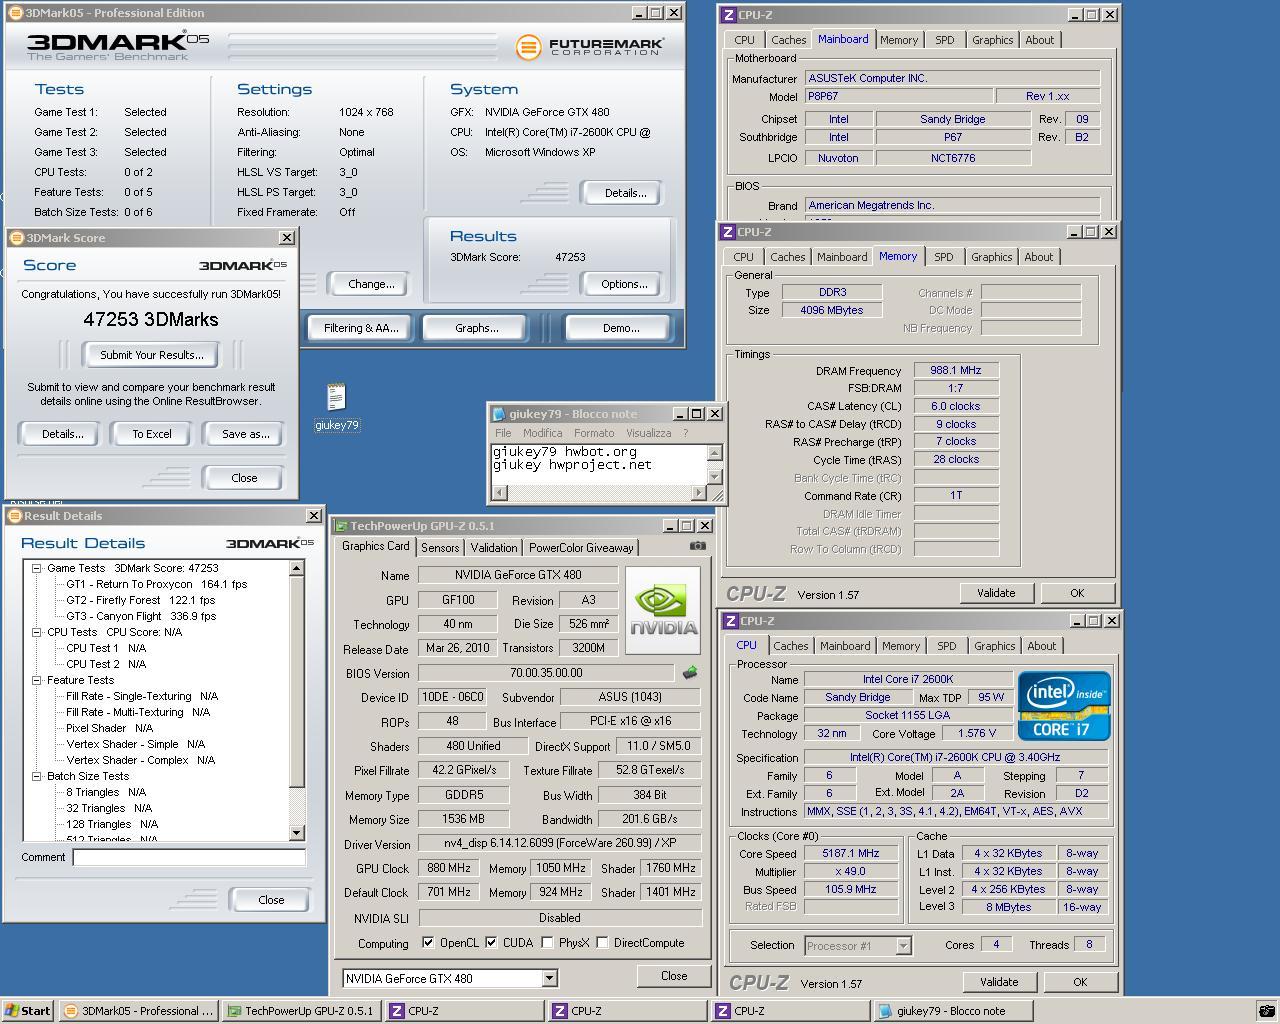Click the 3DMark05 title bar icon
The height and width of the screenshot is (1024, 1280).
tap(15, 13)
